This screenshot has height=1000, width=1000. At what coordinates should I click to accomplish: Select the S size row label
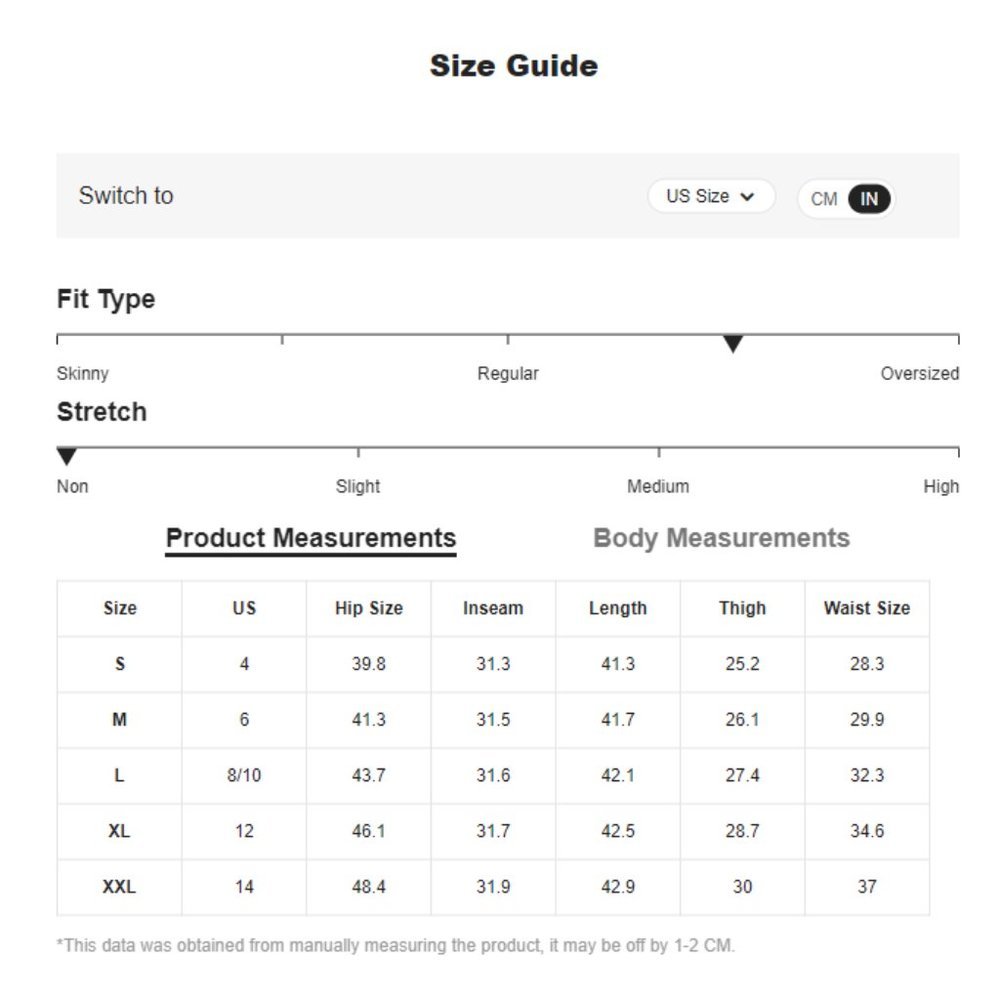tap(119, 664)
